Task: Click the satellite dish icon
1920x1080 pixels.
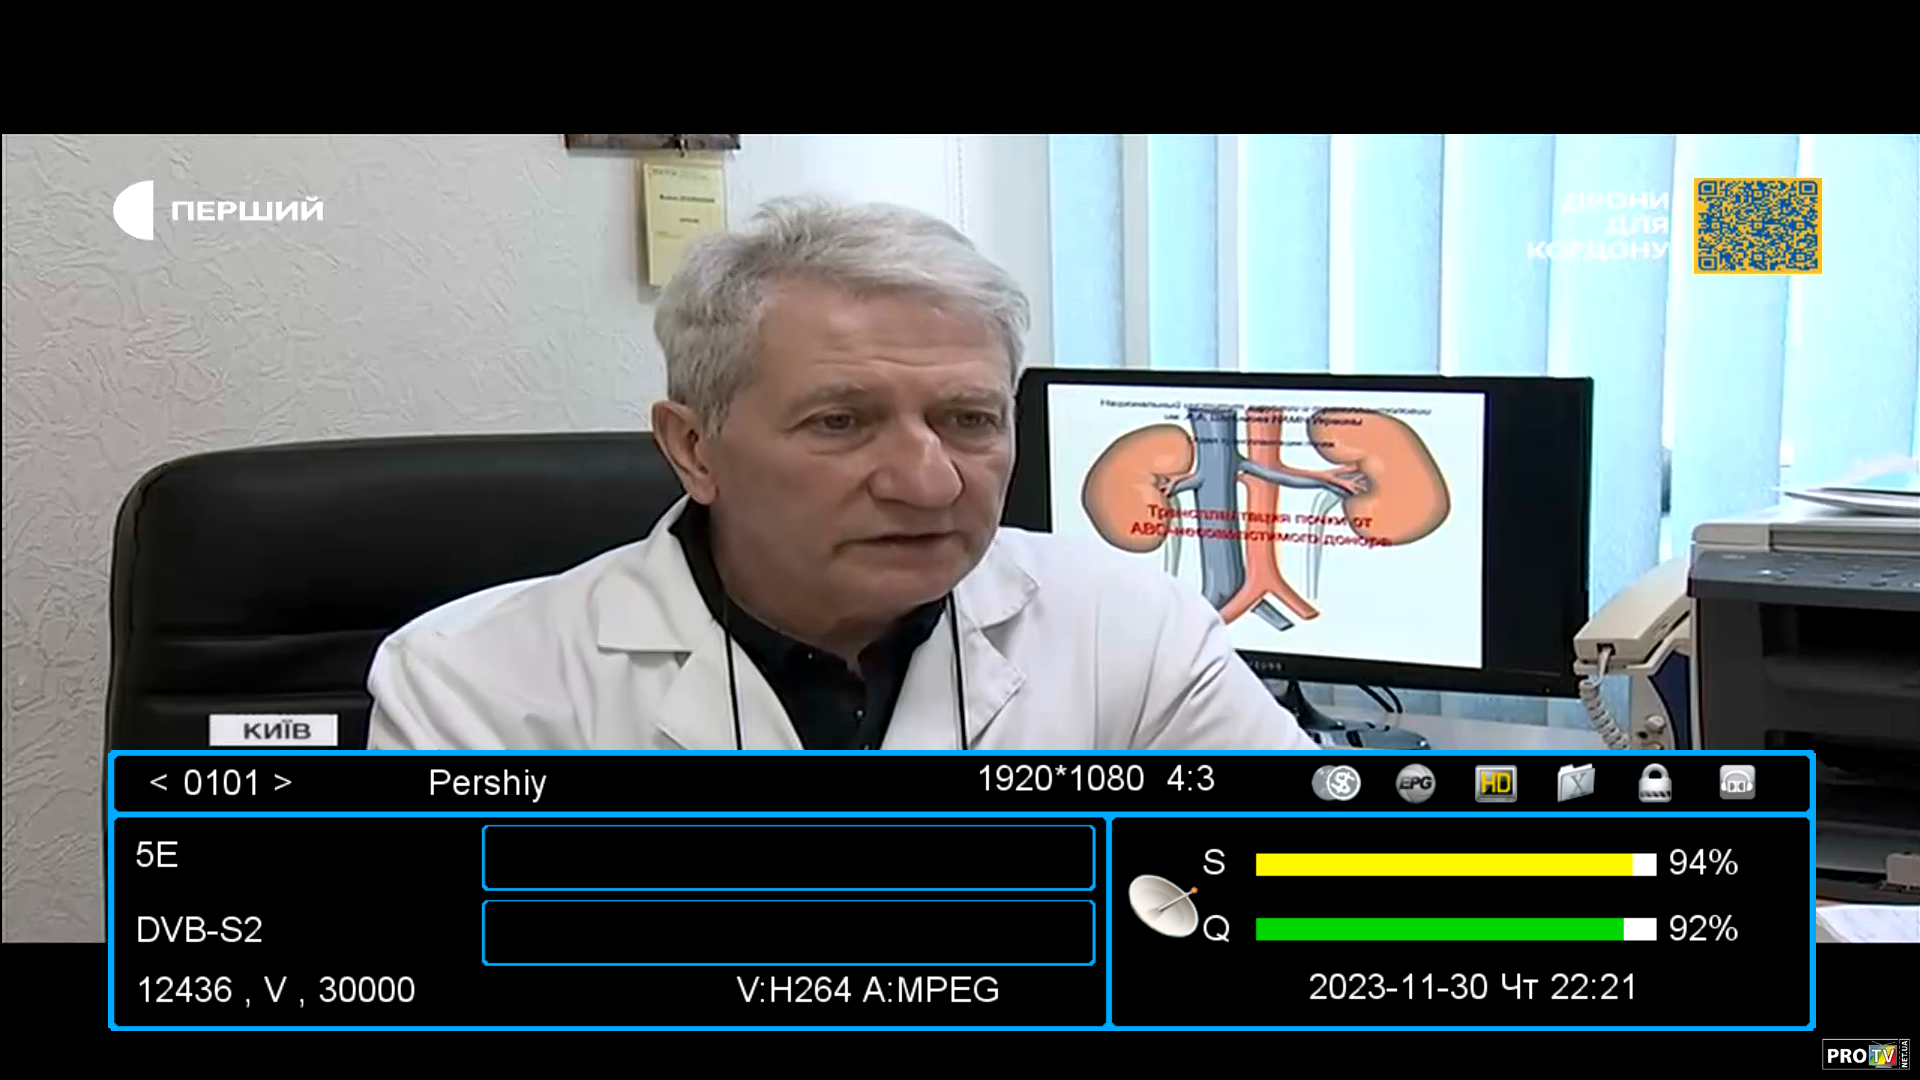Action: [1163, 905]
